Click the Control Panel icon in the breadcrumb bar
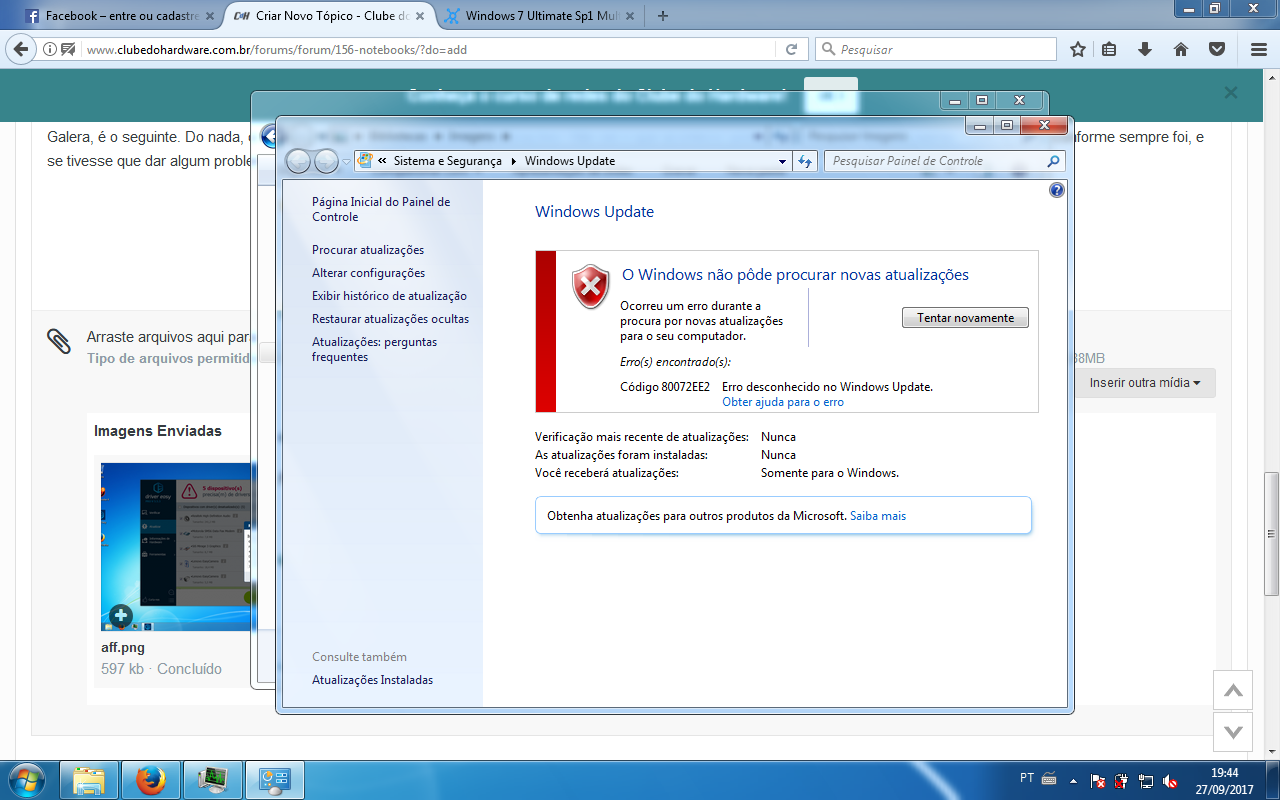The width and height of the screenshot is (1280, 800). pyautogui.click(x=365, y=161)
